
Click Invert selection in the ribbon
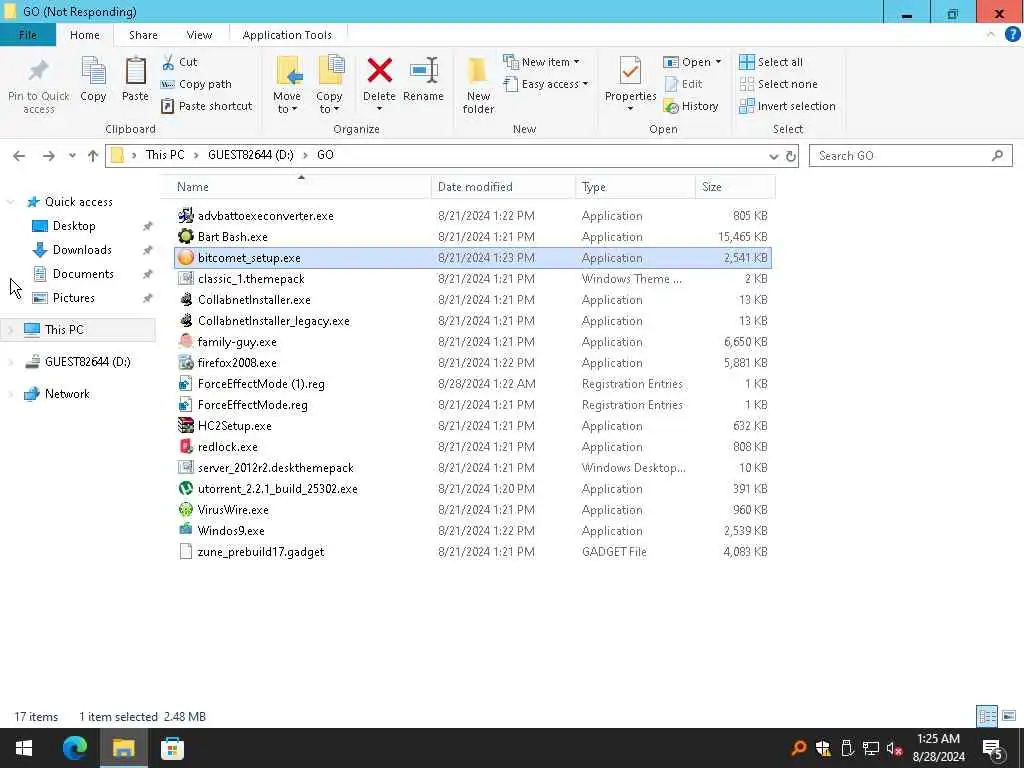[x=788, y=106]
